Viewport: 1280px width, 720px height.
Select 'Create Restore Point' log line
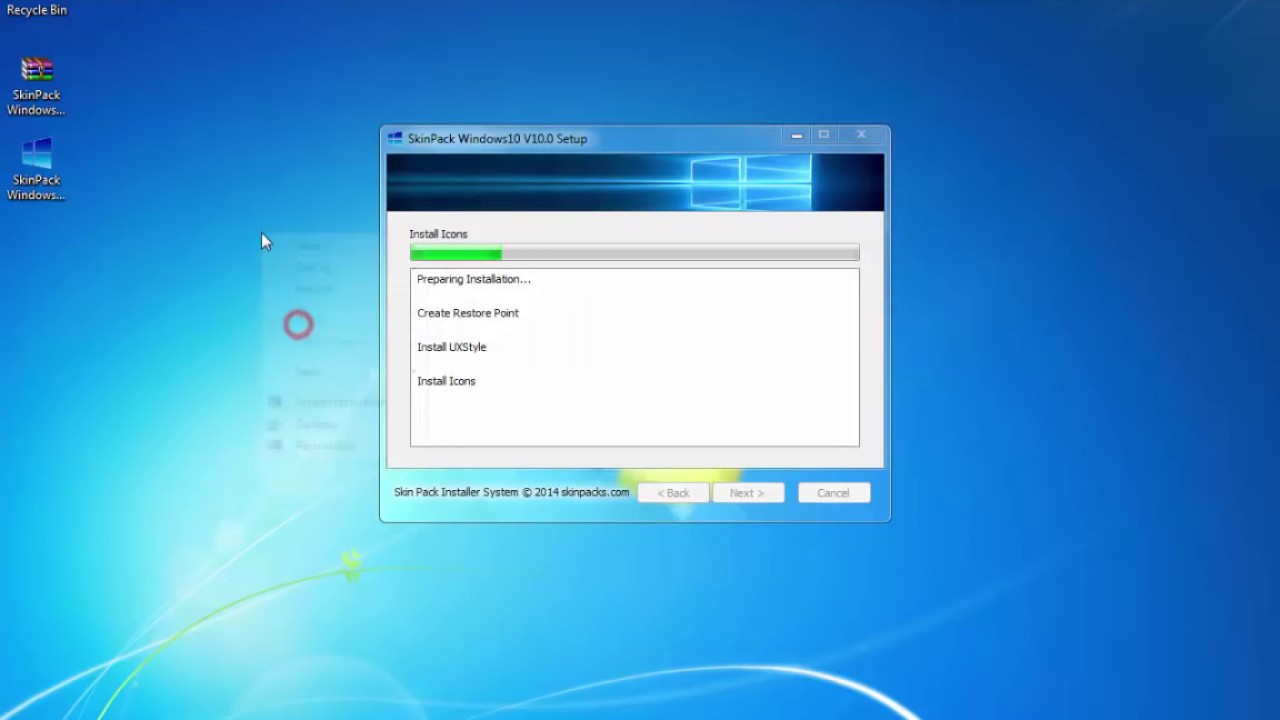(x=468, y=313)
